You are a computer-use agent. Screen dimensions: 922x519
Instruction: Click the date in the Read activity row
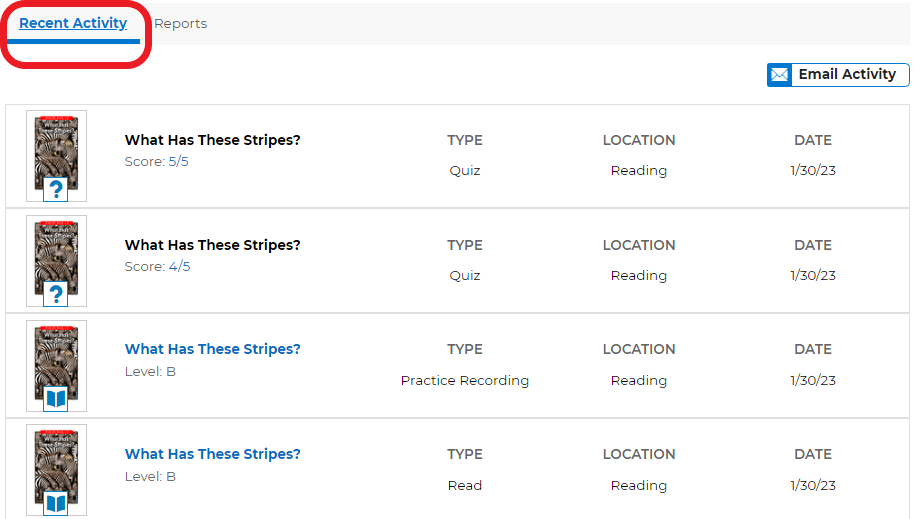[x=812, y=486]
